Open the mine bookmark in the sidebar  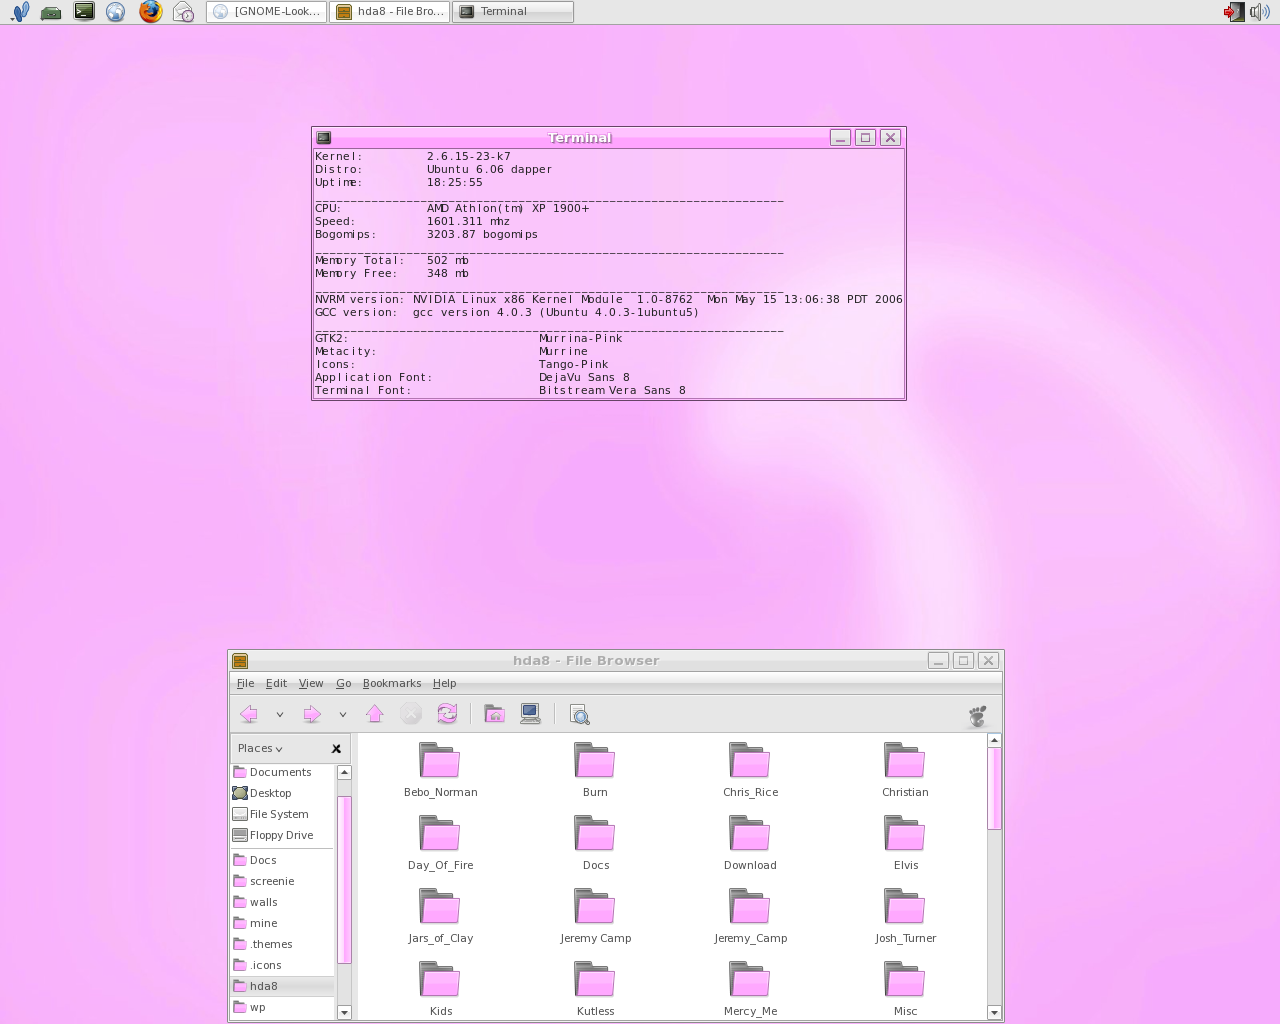(255, 923)
